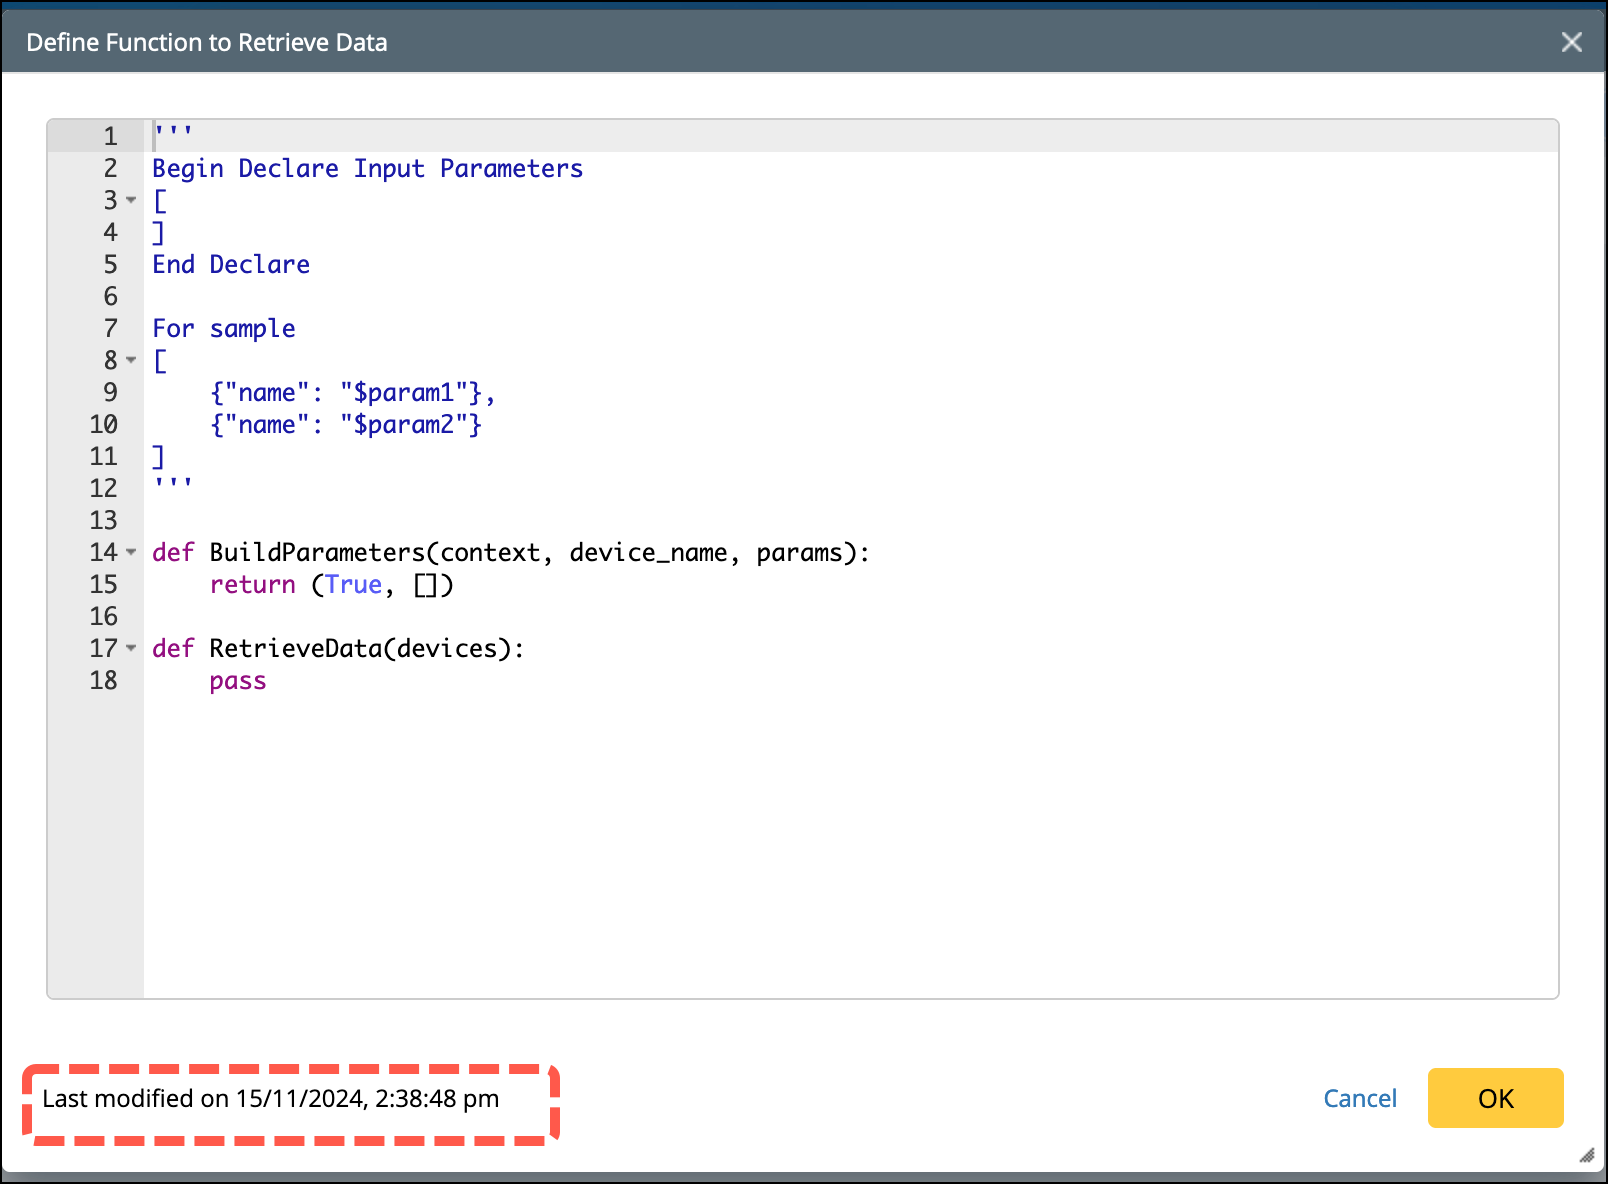Click line number 1 in the gutter

[x=110, y=136]
